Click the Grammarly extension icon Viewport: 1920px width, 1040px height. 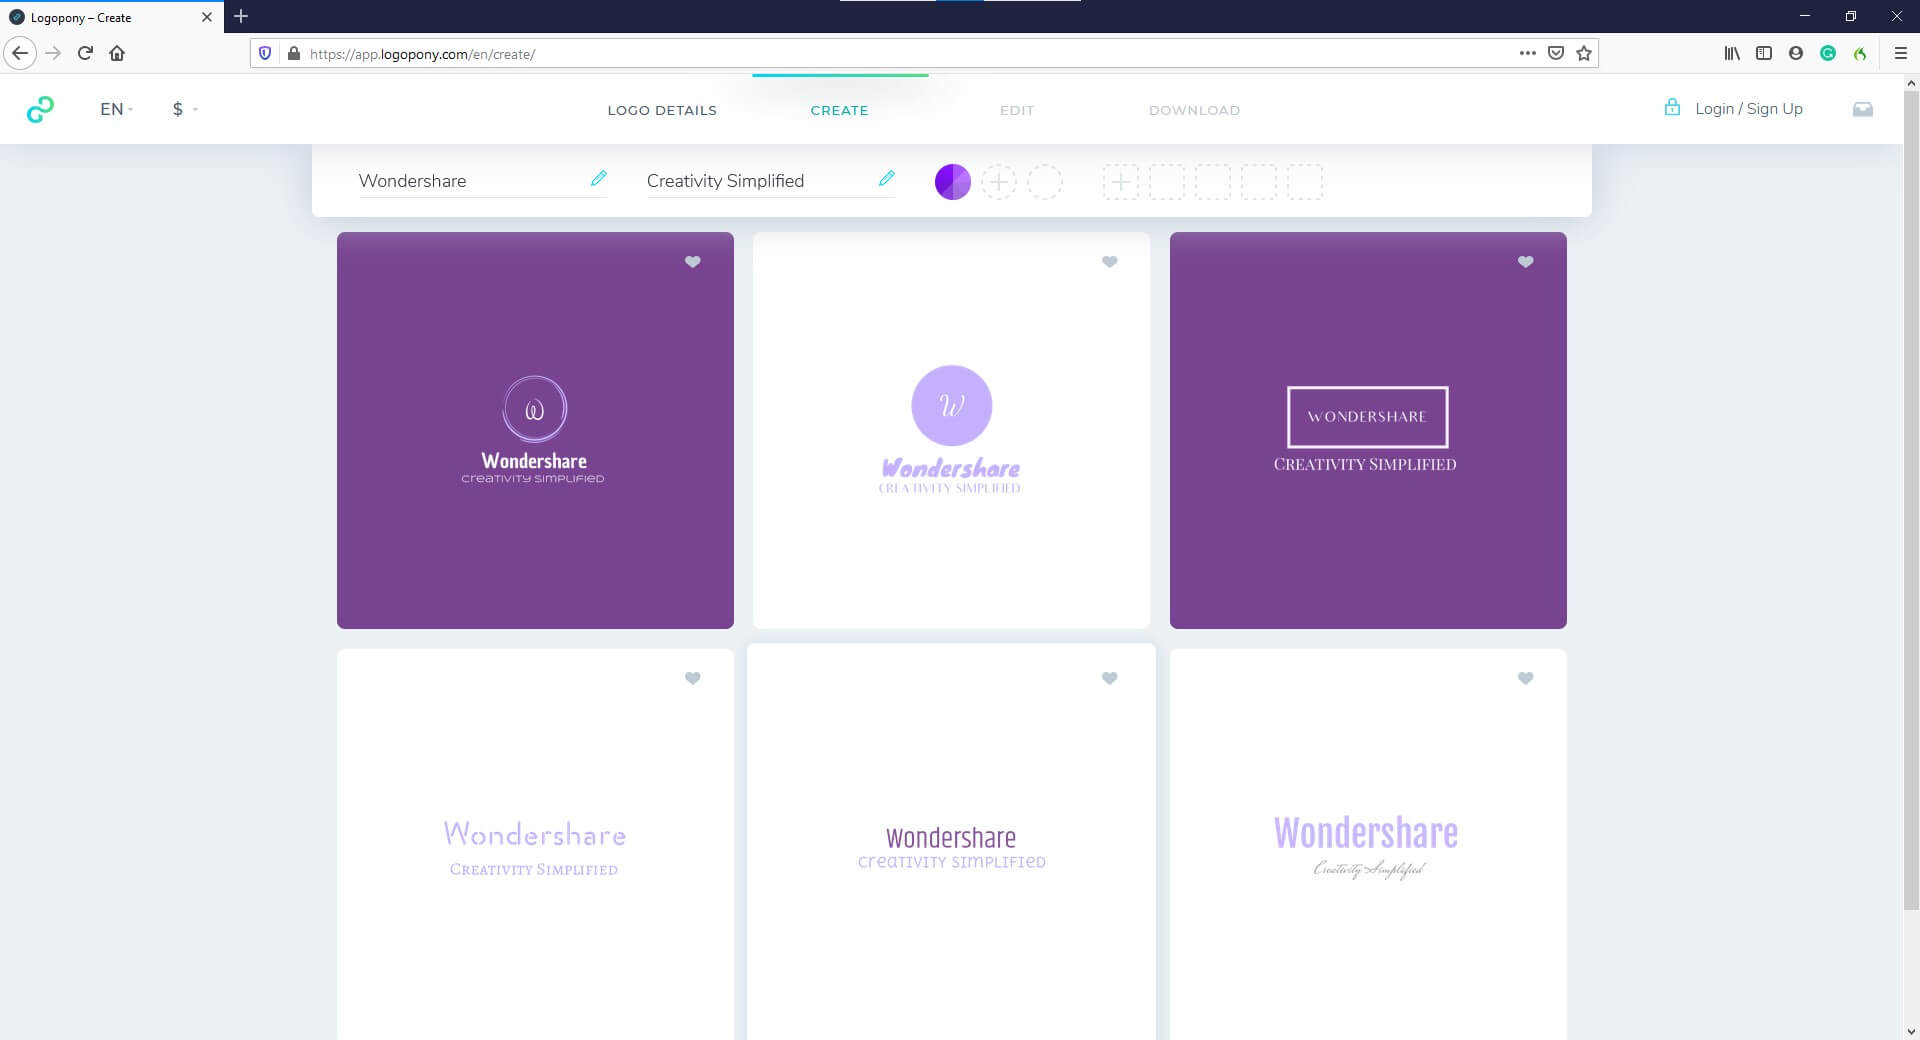point(1828,53)
